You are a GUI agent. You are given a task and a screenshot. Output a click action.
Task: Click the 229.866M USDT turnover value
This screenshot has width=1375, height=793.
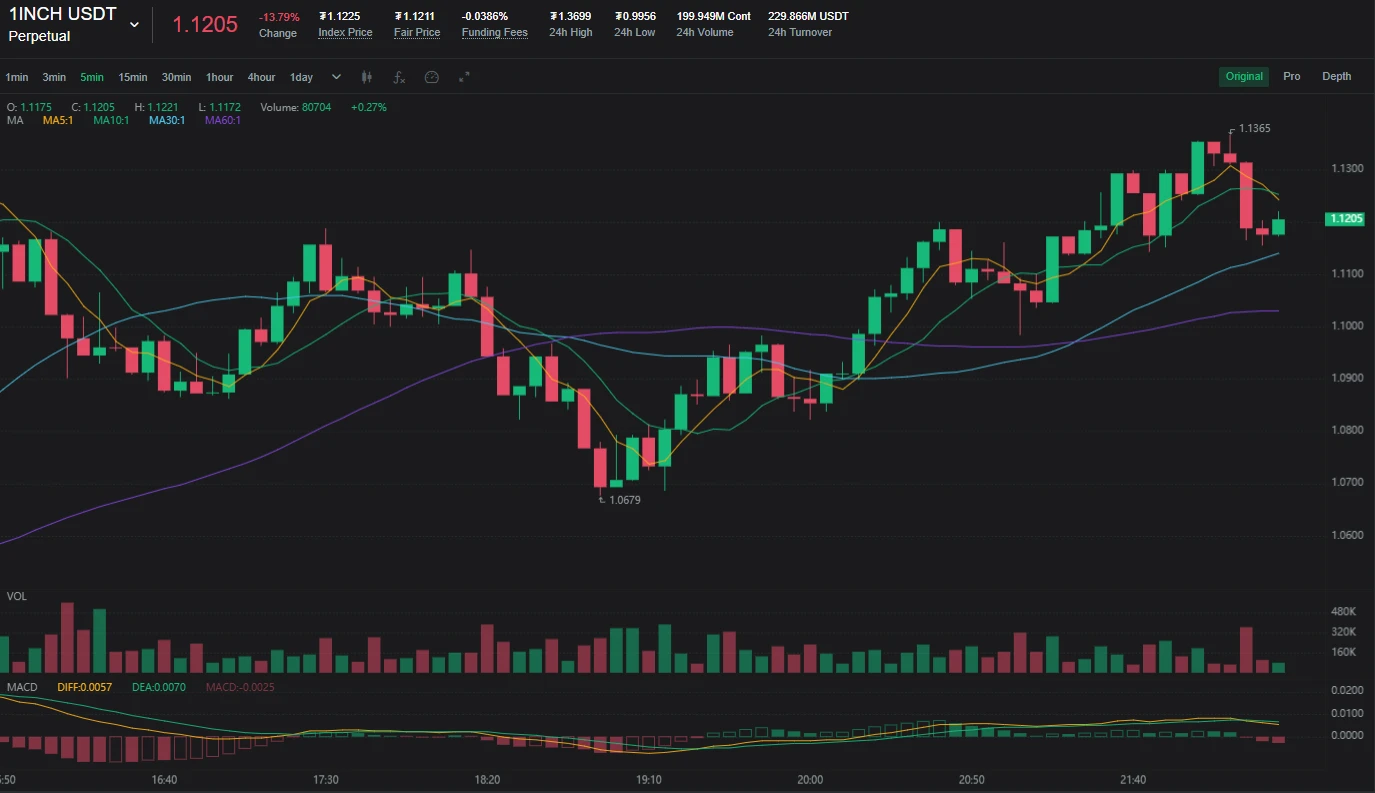(808, 17)
